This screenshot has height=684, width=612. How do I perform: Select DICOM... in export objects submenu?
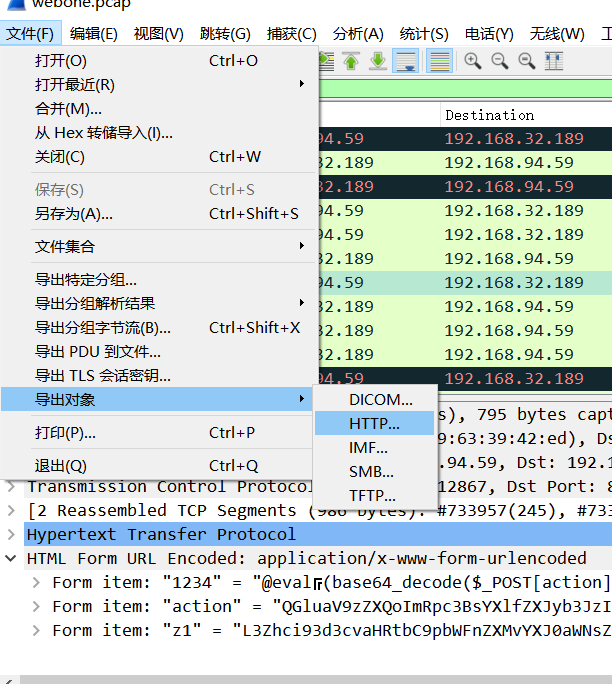point(375,400)
